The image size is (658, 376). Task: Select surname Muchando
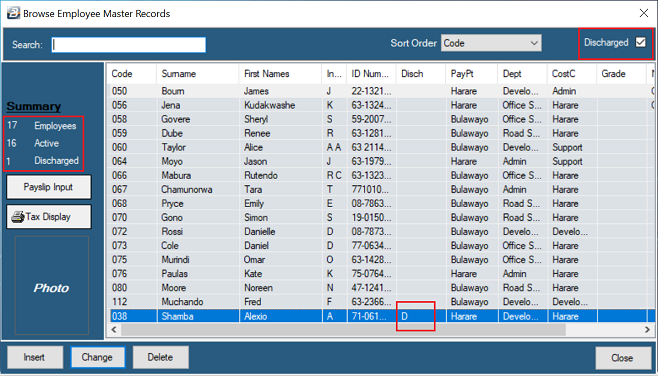pos(183,302)
